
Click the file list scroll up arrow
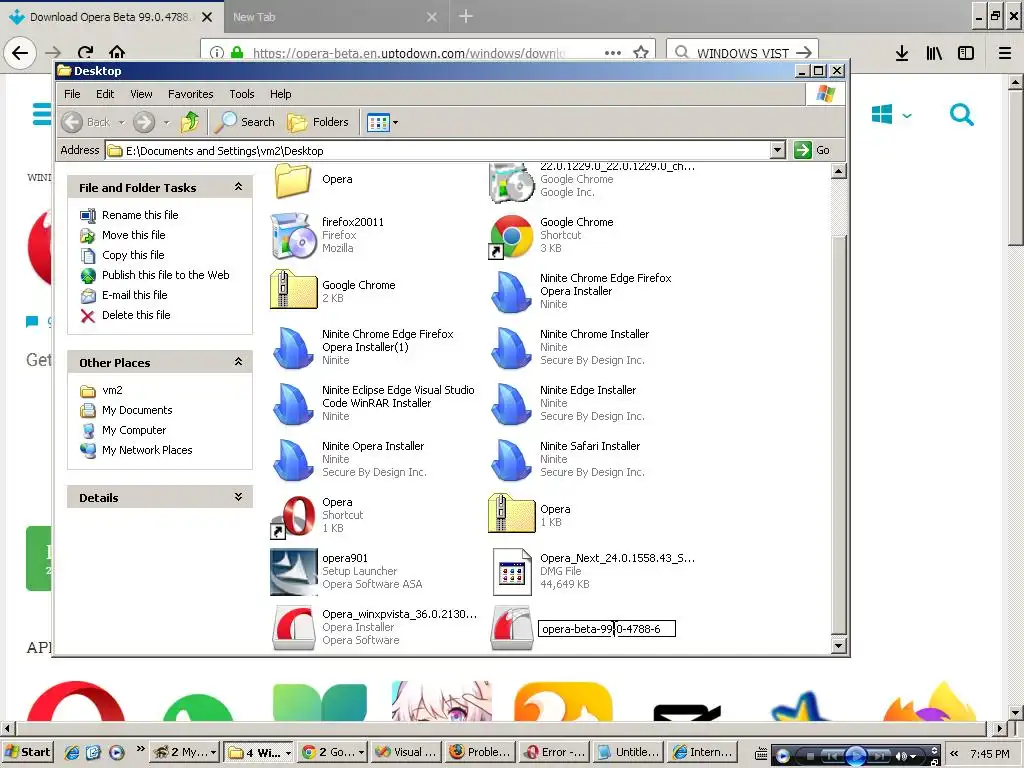tap(839, 171)
